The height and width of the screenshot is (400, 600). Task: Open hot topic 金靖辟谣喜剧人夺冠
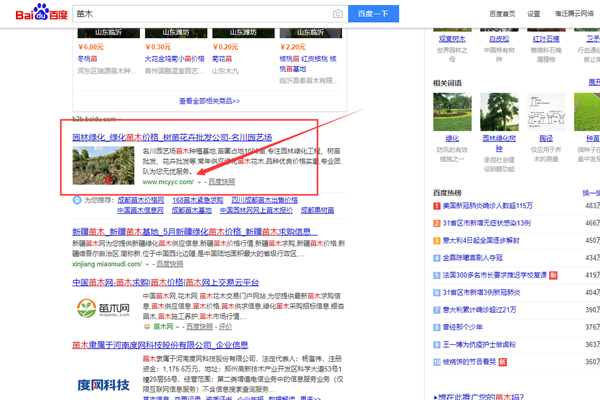(473, 258)
